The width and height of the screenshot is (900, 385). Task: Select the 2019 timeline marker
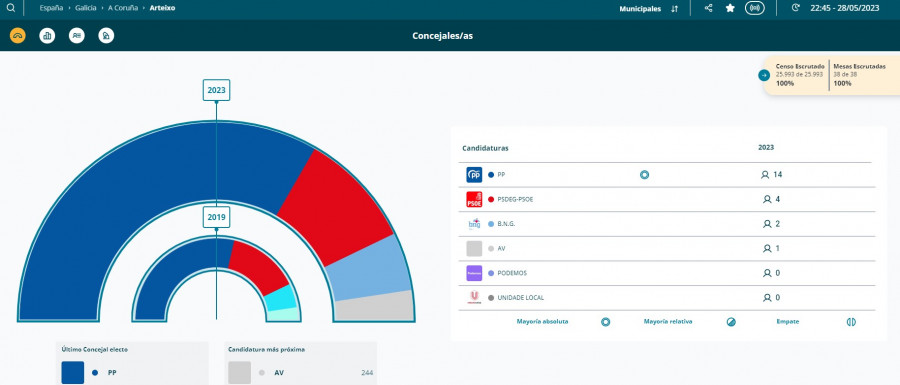point(216,217)
